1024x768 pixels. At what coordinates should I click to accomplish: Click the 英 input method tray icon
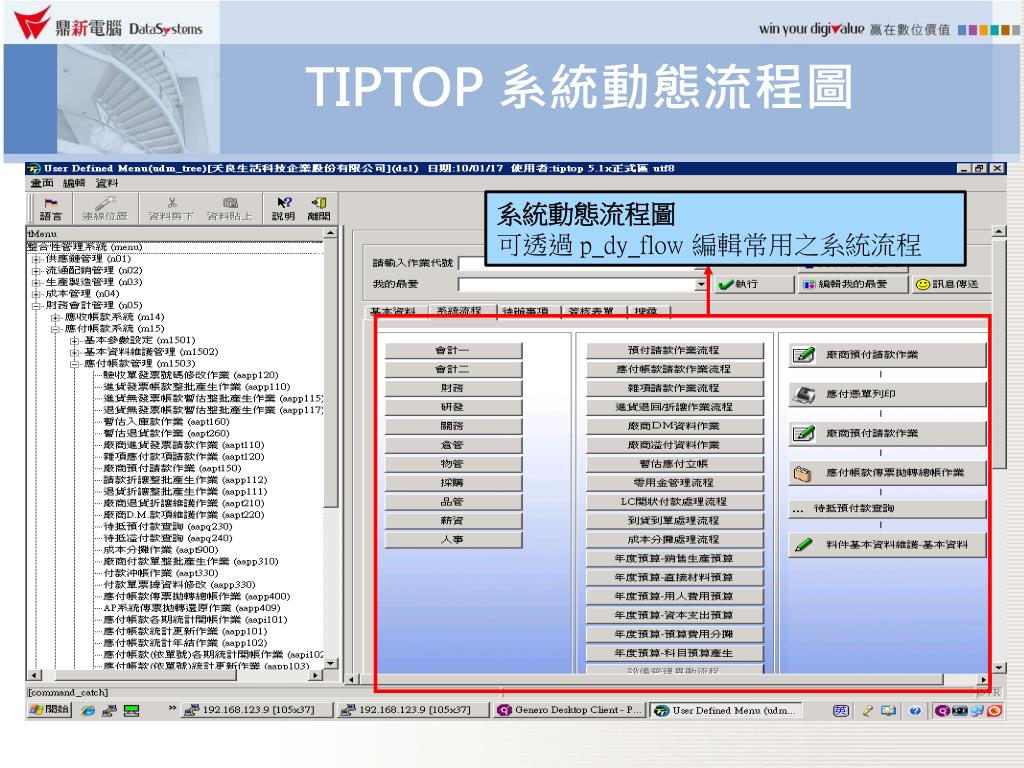[x=841, y=710]
